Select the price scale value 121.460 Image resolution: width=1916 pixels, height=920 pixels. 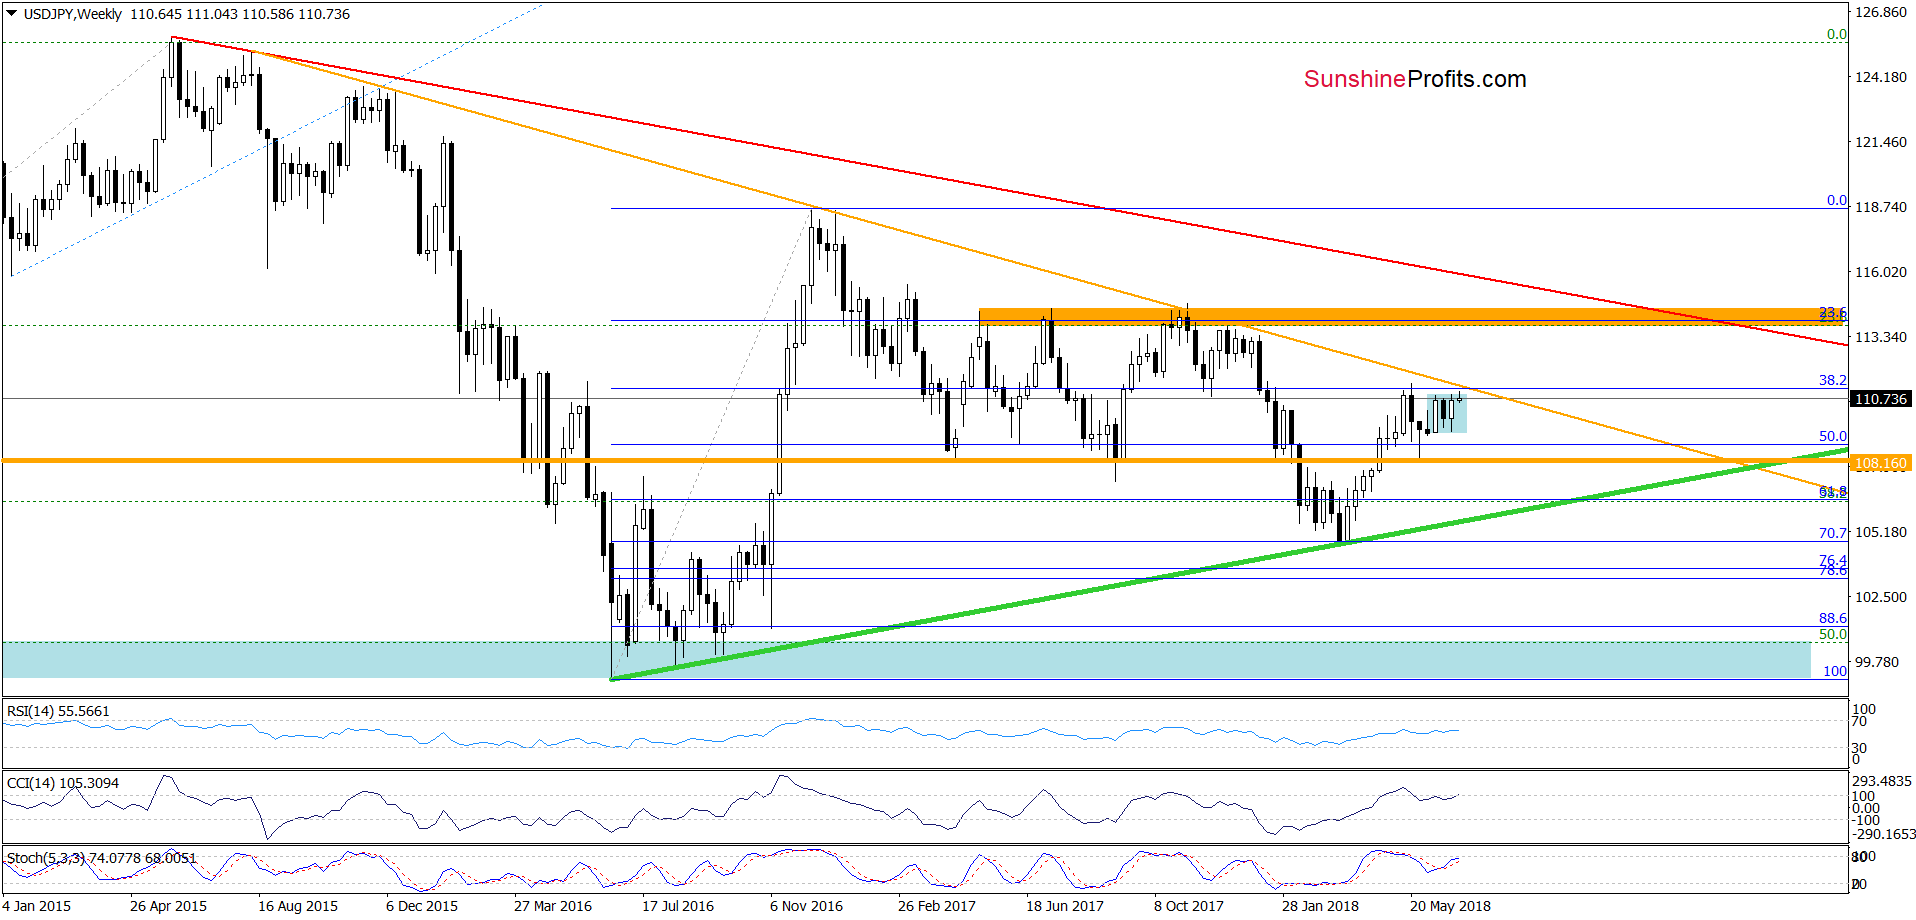tap(1881, 142)
